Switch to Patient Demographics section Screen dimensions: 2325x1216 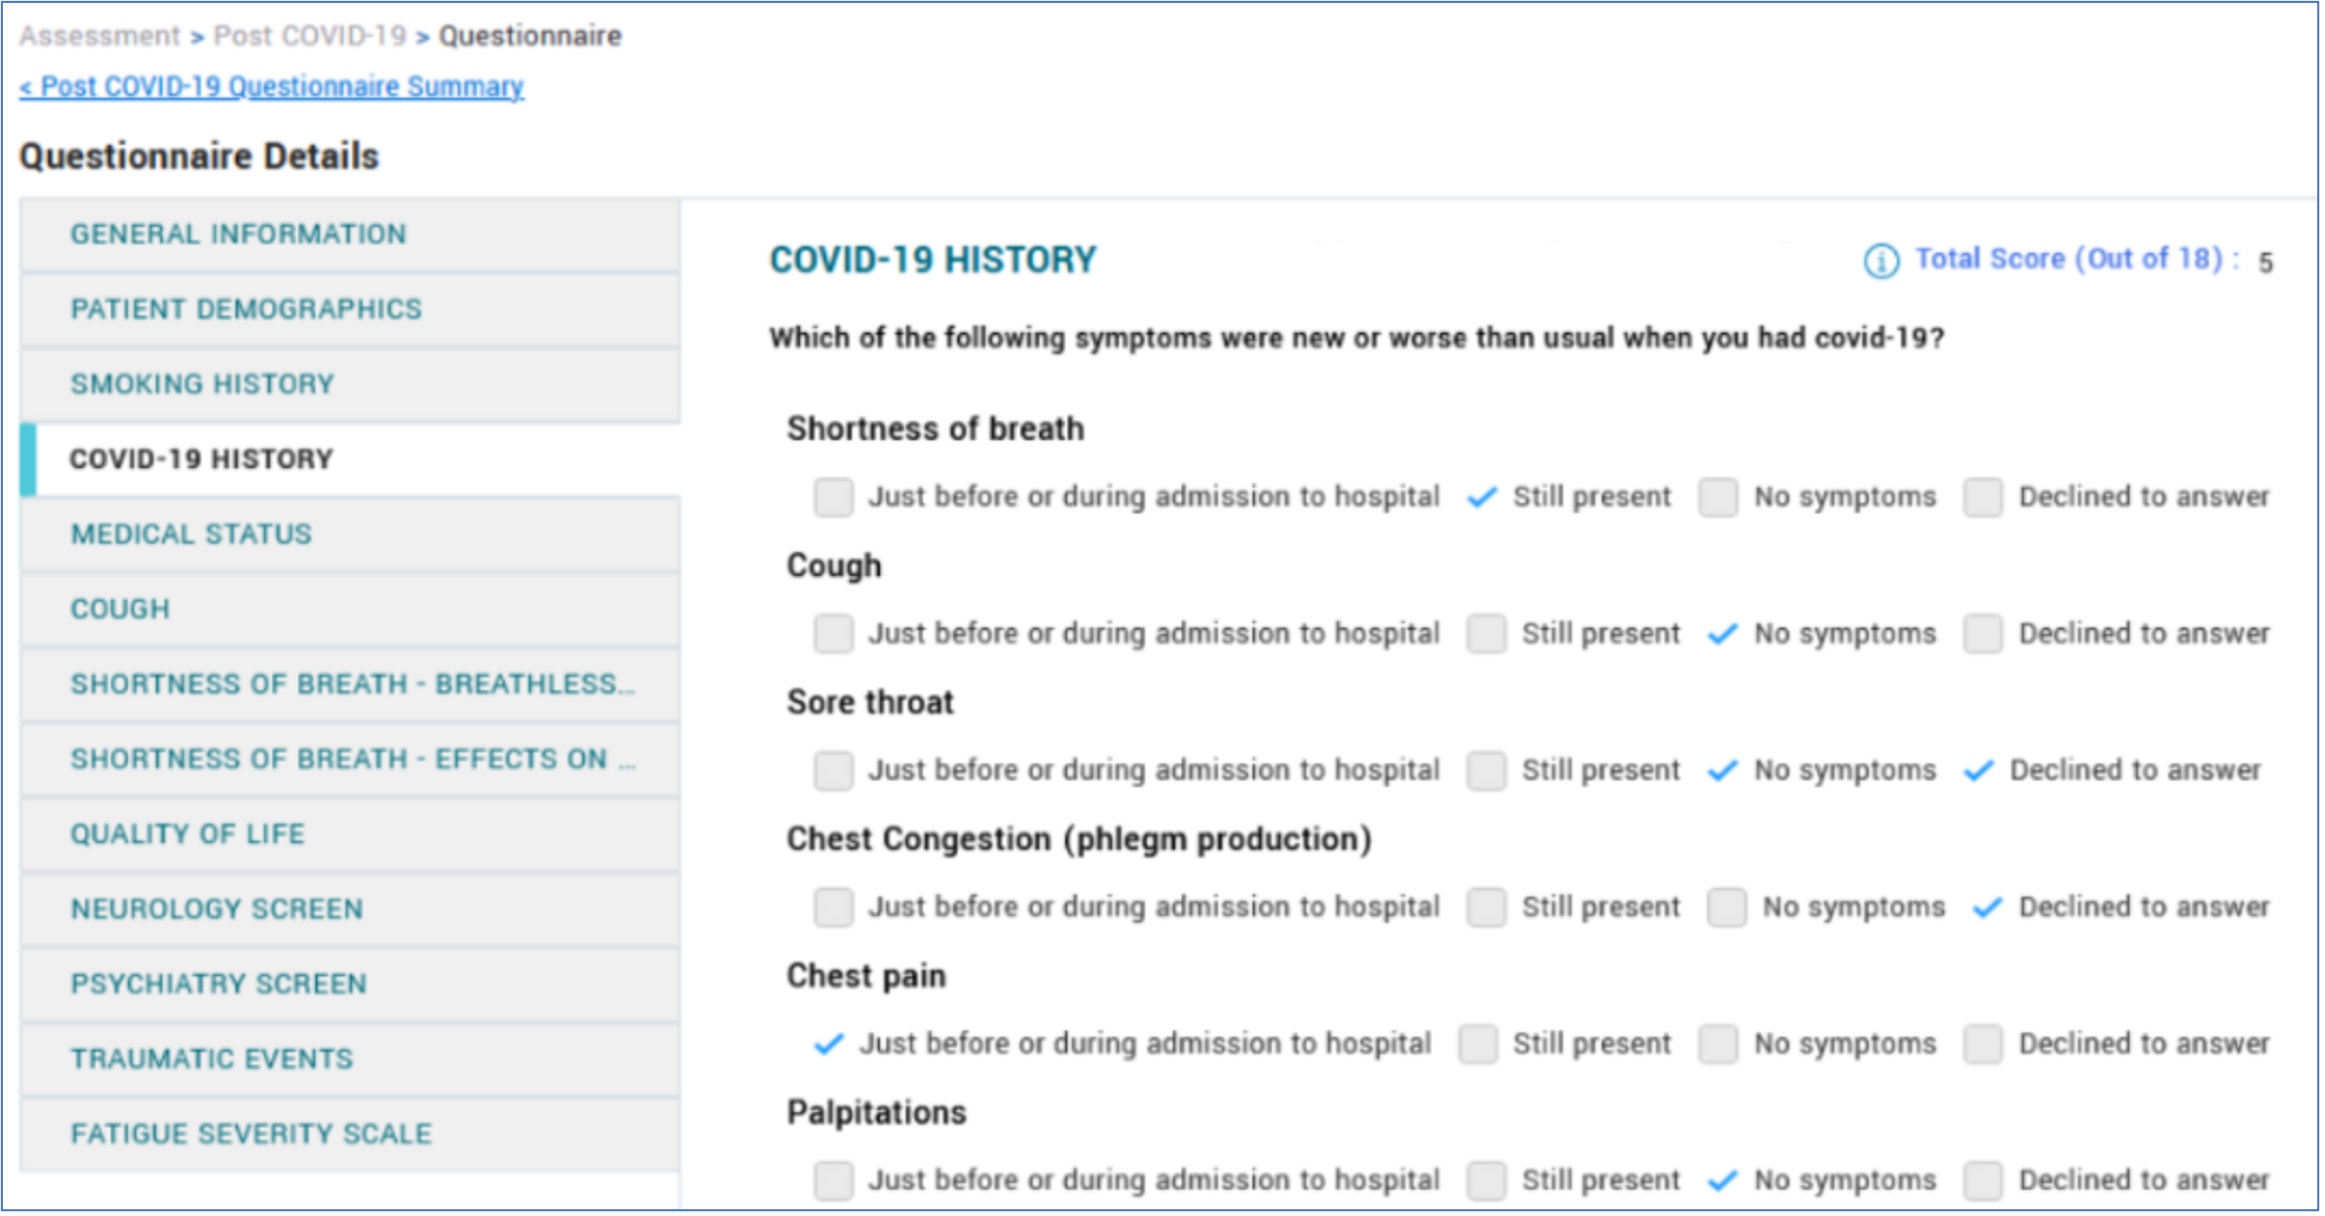point(246,309)
